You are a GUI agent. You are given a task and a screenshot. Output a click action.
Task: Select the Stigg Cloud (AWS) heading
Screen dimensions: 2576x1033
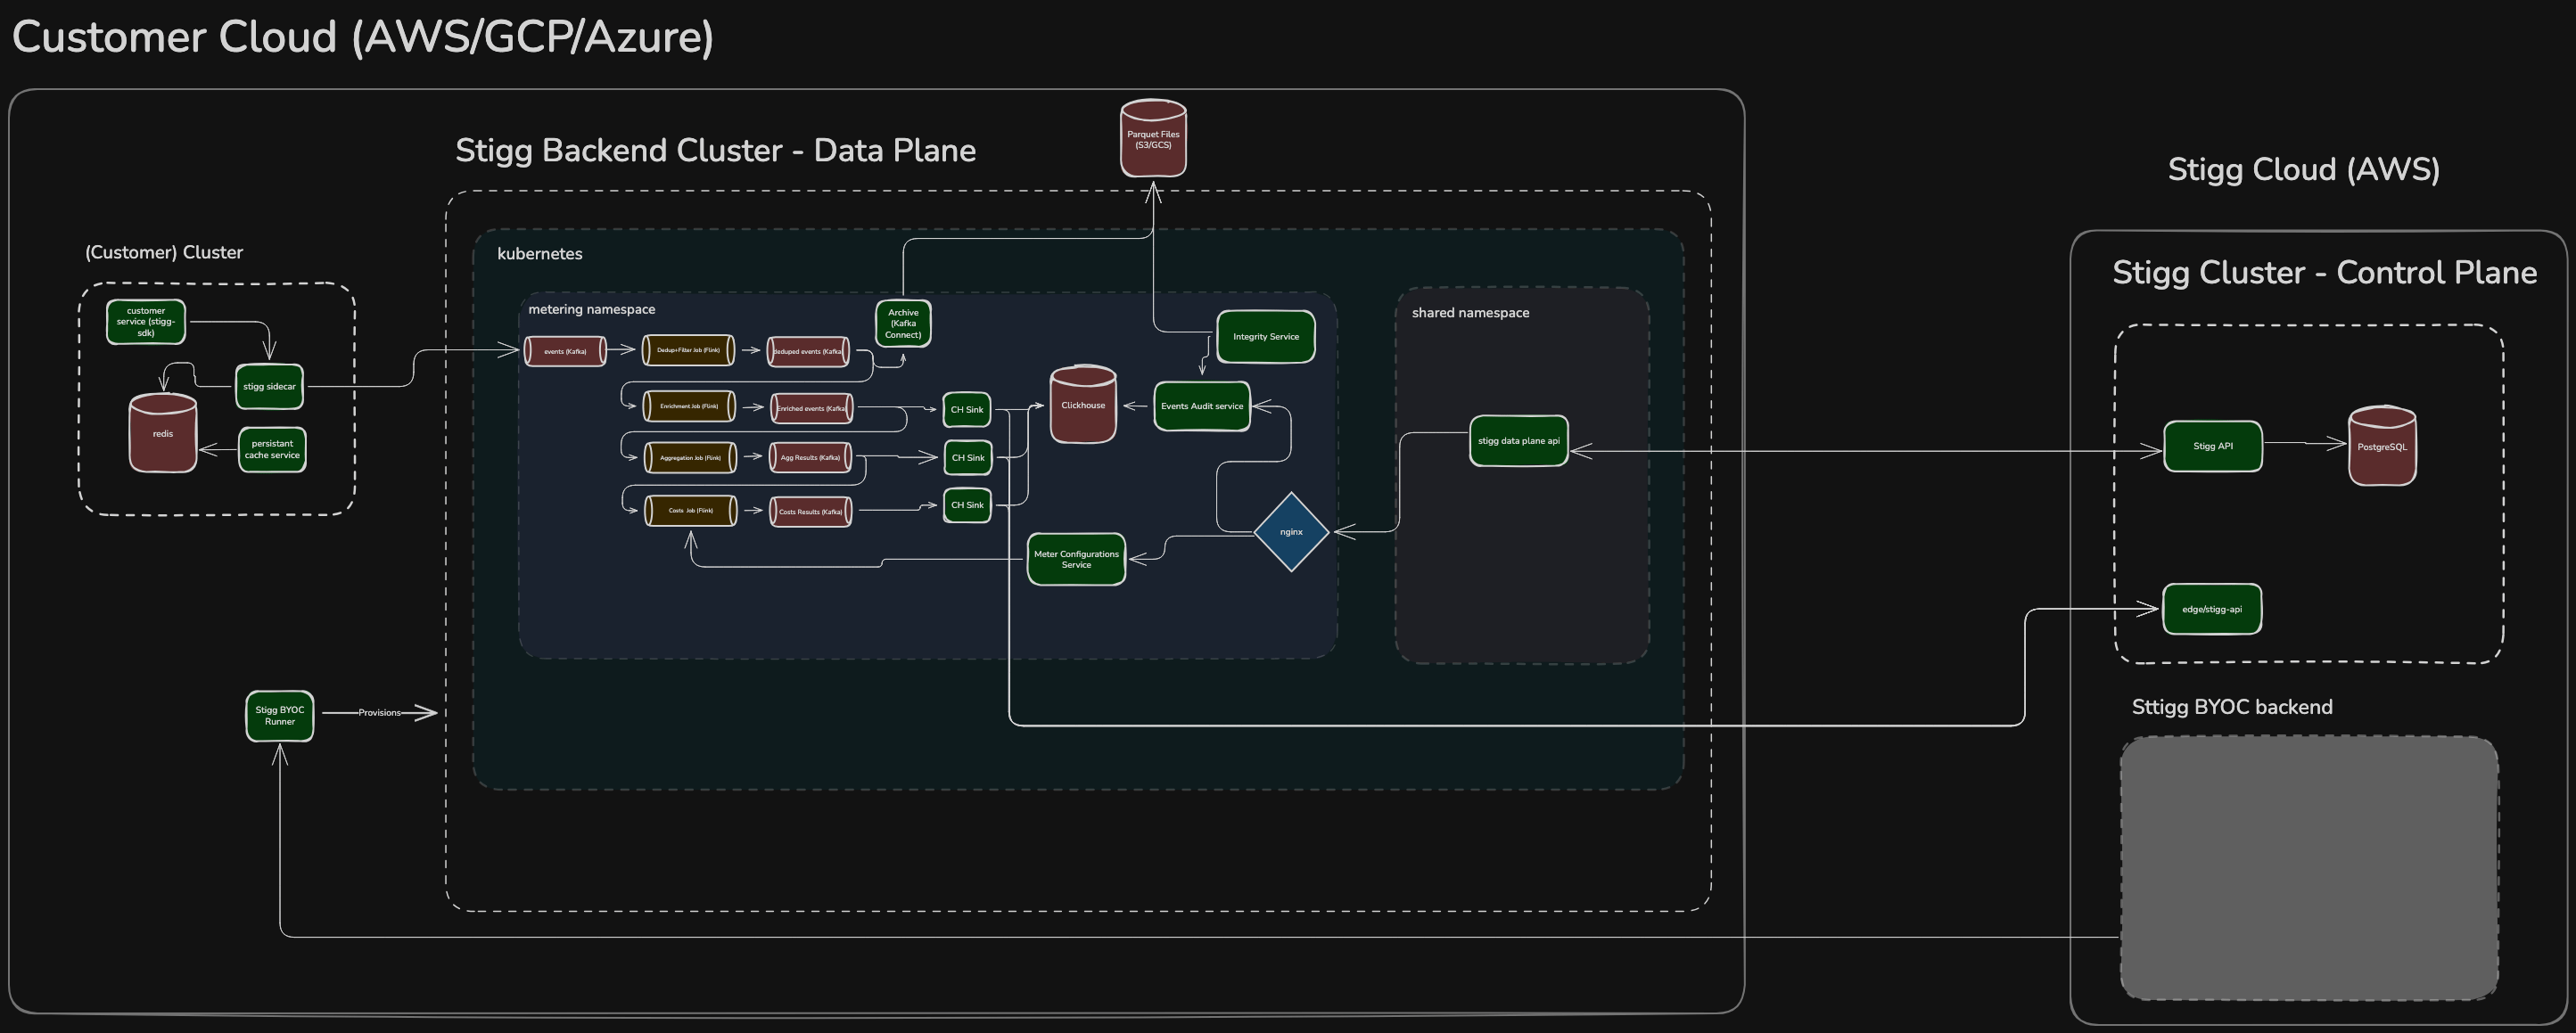(2304, 169)
